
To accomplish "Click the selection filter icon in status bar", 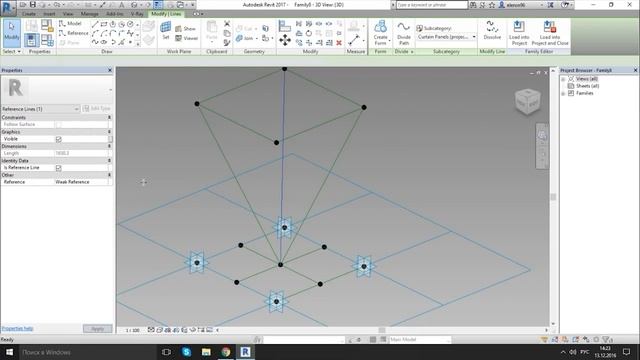I will pos(607,339).
